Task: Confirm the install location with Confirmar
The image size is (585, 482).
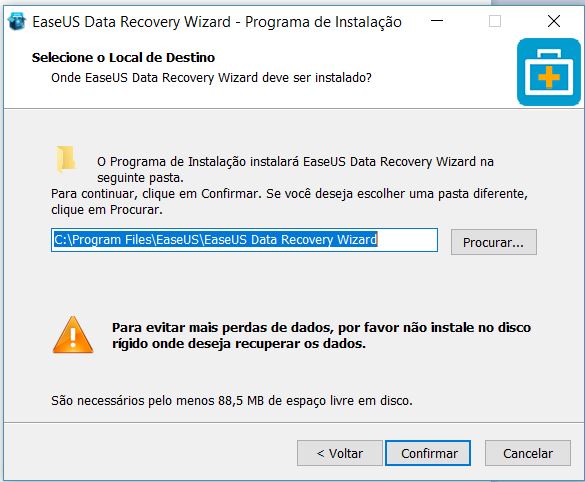Action: coord(428,453)
